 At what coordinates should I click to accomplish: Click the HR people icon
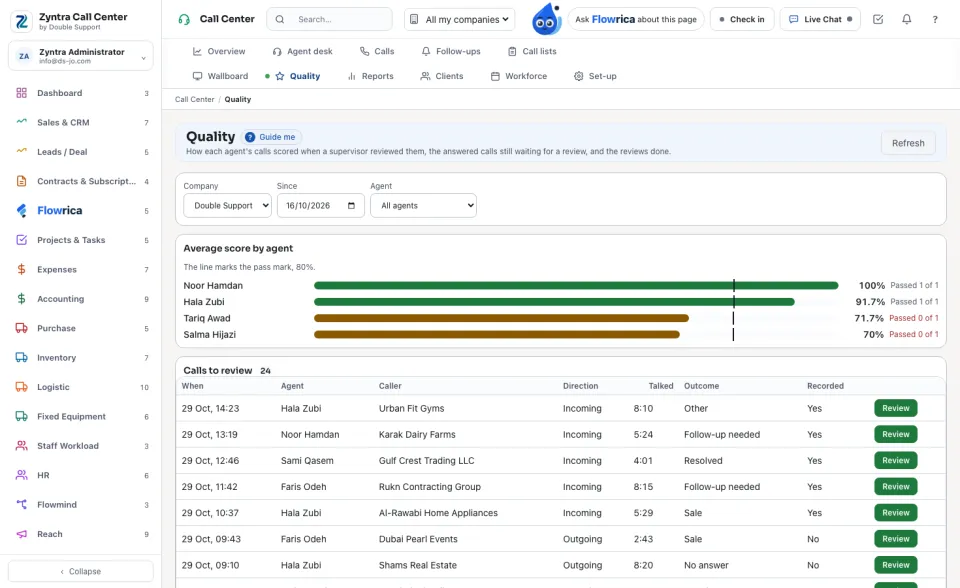[21, 475]
